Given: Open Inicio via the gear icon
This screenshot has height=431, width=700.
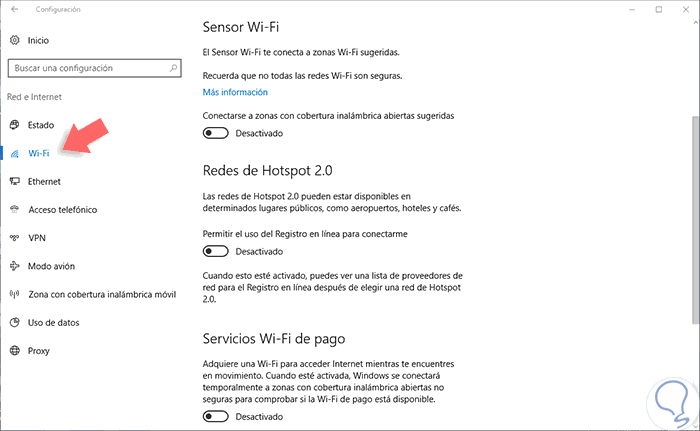Looking at the screenshot, I should (14, 40).
